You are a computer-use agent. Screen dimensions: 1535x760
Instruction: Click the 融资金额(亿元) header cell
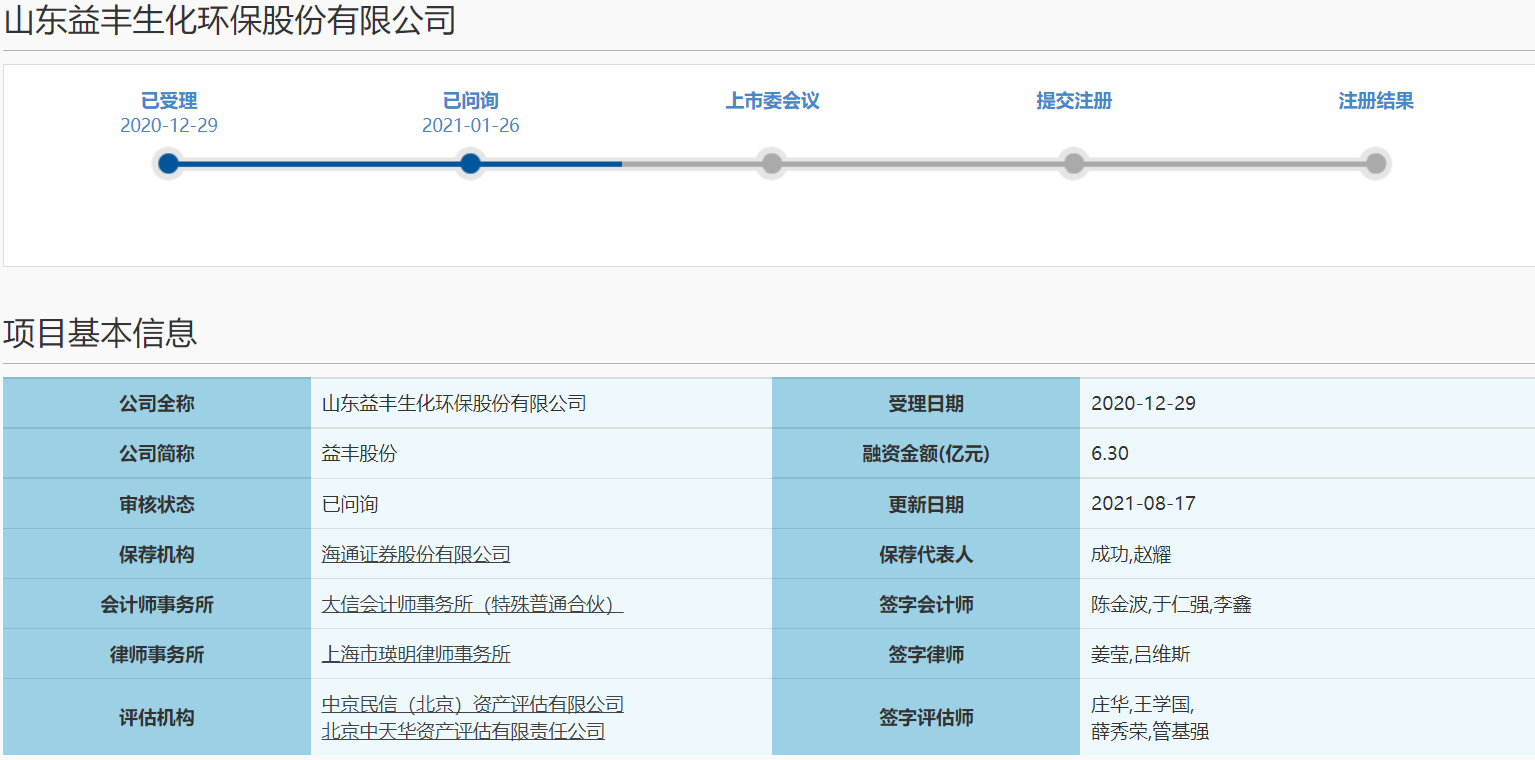coord(926,454)
